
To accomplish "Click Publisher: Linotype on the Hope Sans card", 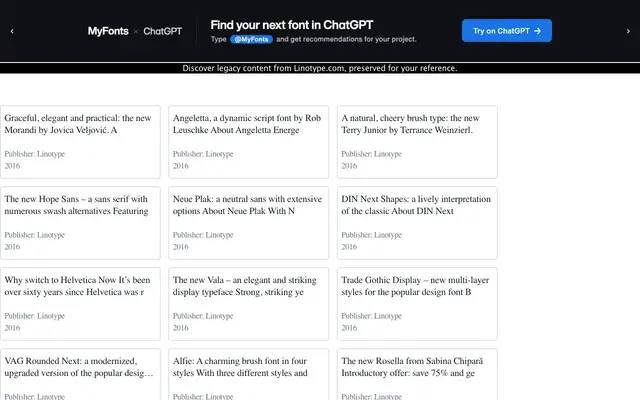I will pyautogui.click(x=35, y=235).
